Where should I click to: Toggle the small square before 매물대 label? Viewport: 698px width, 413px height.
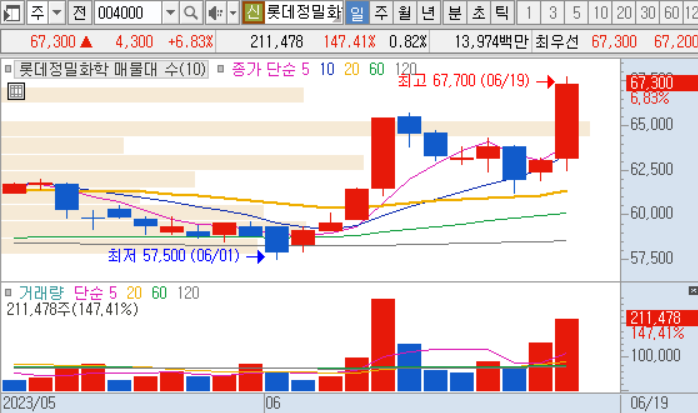(x=8, y=69)
